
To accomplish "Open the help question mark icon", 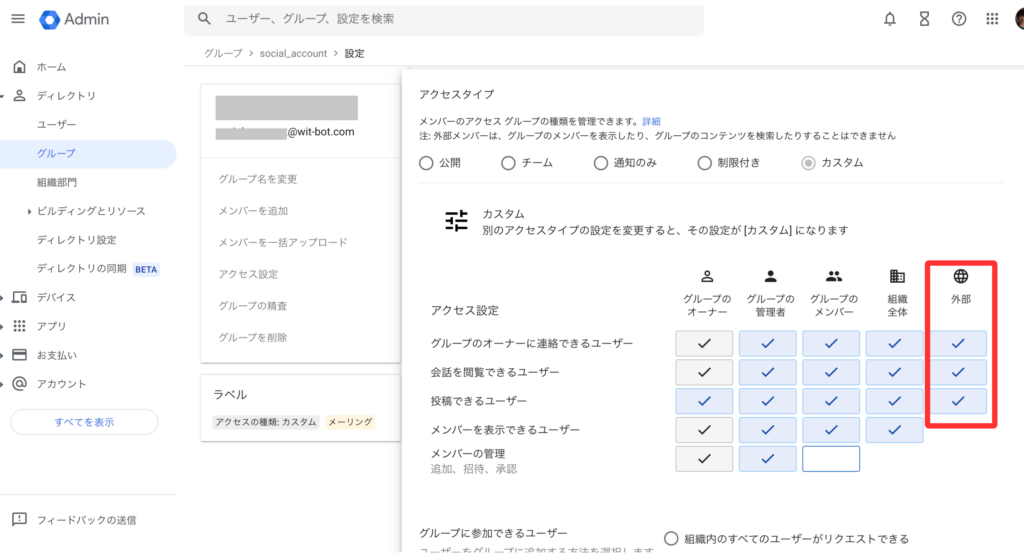I will coord(958,19).
